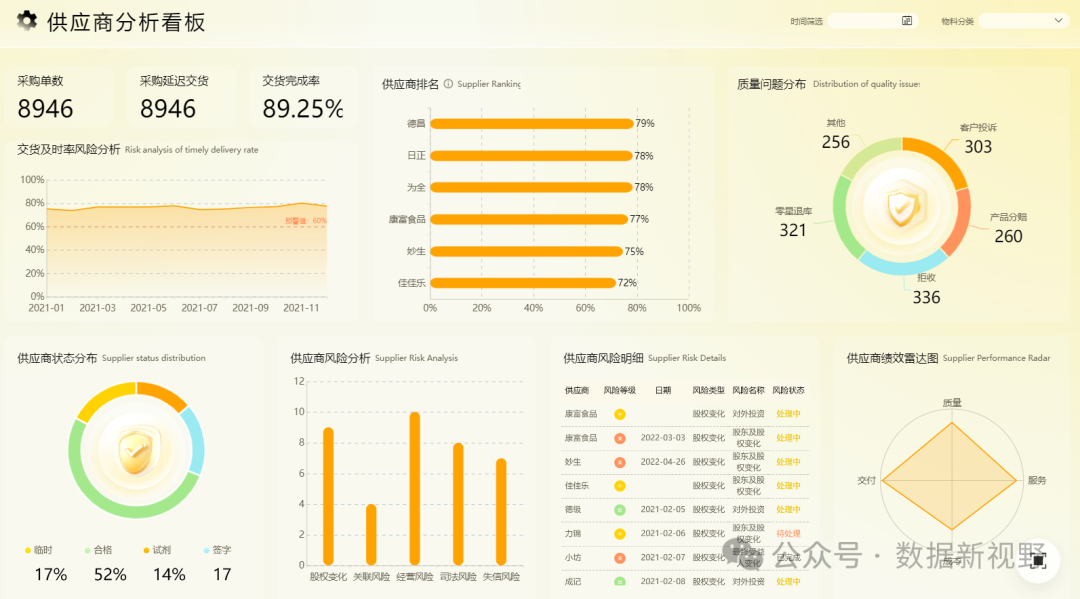Click the 风险状态 column header
Viewport: 1080px width, 599px height.
coord(788,390)
